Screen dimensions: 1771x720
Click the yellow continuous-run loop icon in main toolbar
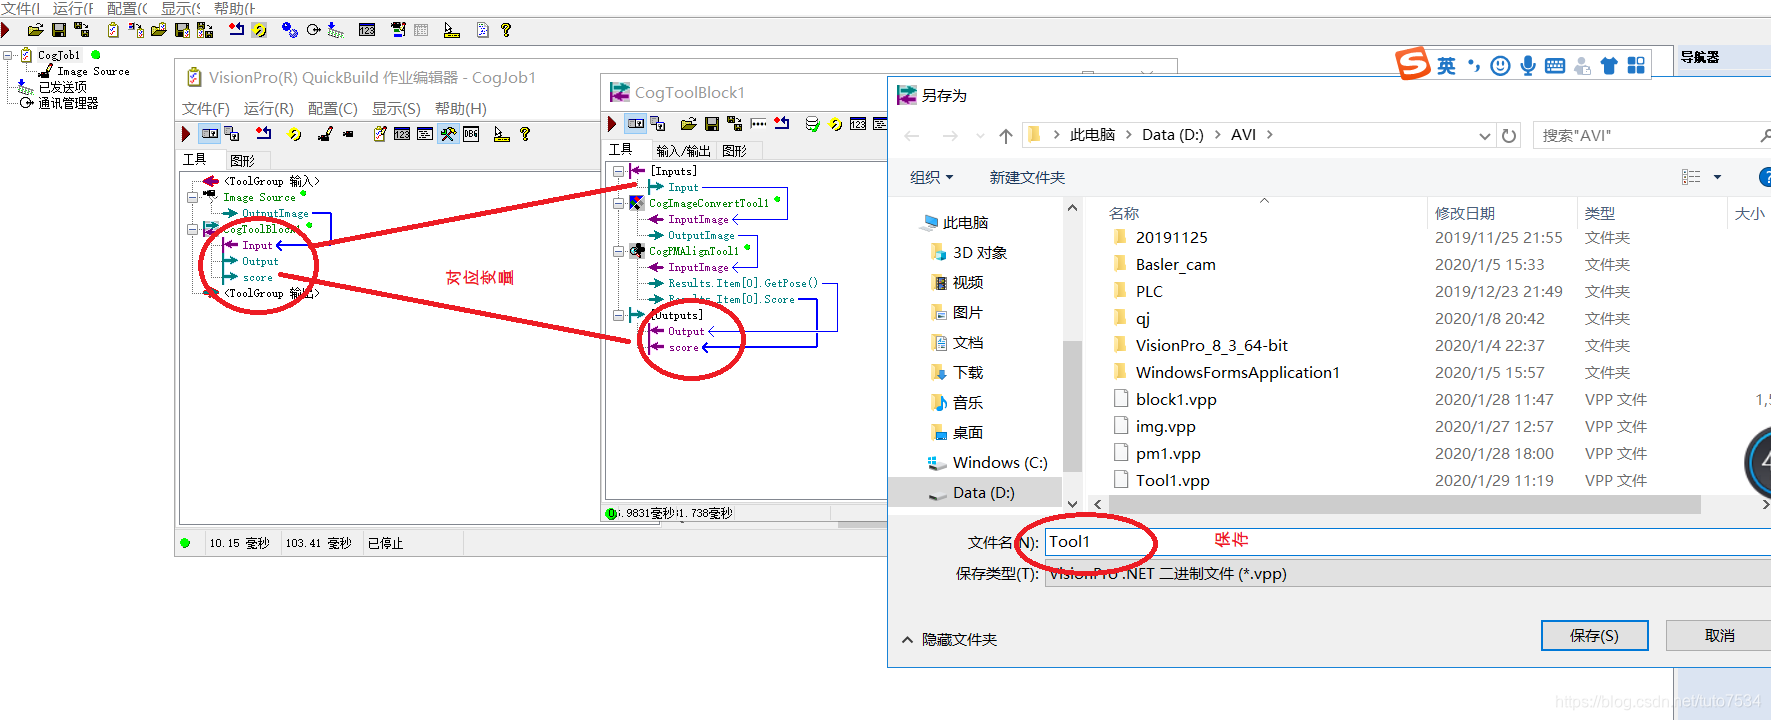[x=260, y=30]
